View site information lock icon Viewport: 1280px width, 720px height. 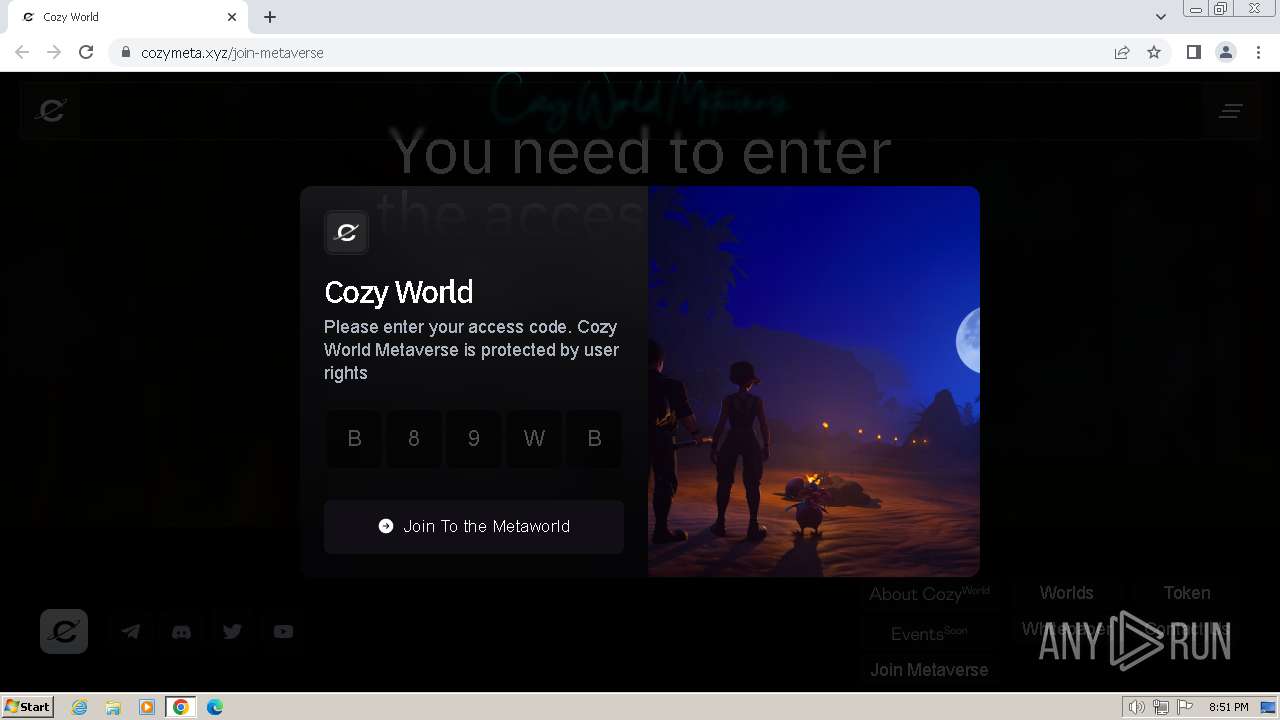coord(126,52)
